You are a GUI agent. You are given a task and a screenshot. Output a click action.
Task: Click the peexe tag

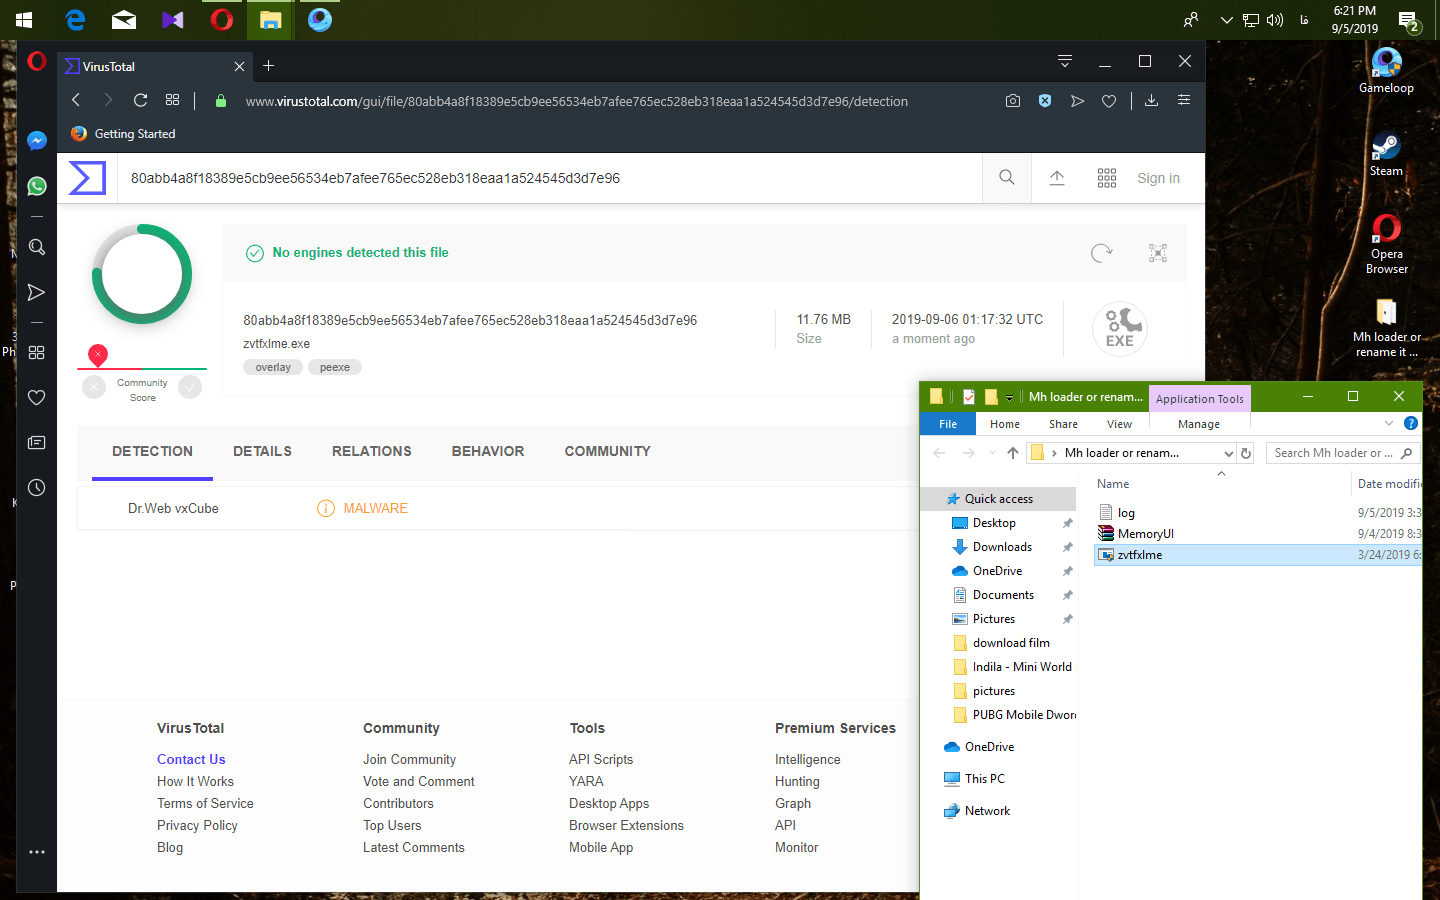(335, 367)
